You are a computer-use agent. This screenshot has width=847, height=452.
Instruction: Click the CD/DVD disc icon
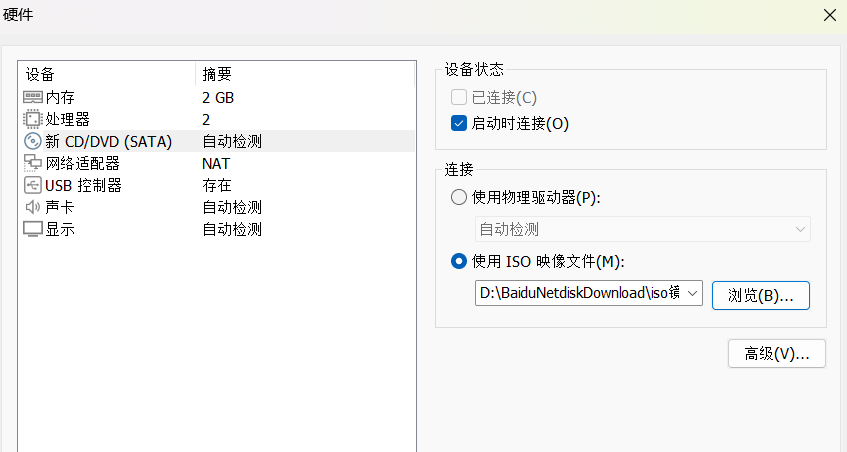(x=33, y=141)
